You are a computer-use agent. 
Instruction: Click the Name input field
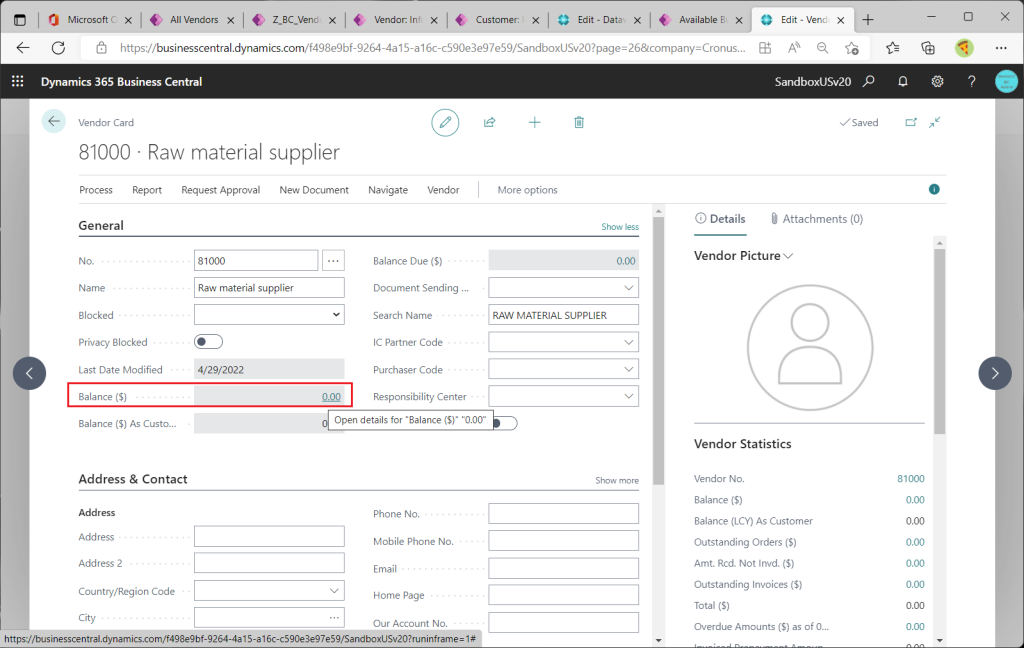(x=269, y=288)
